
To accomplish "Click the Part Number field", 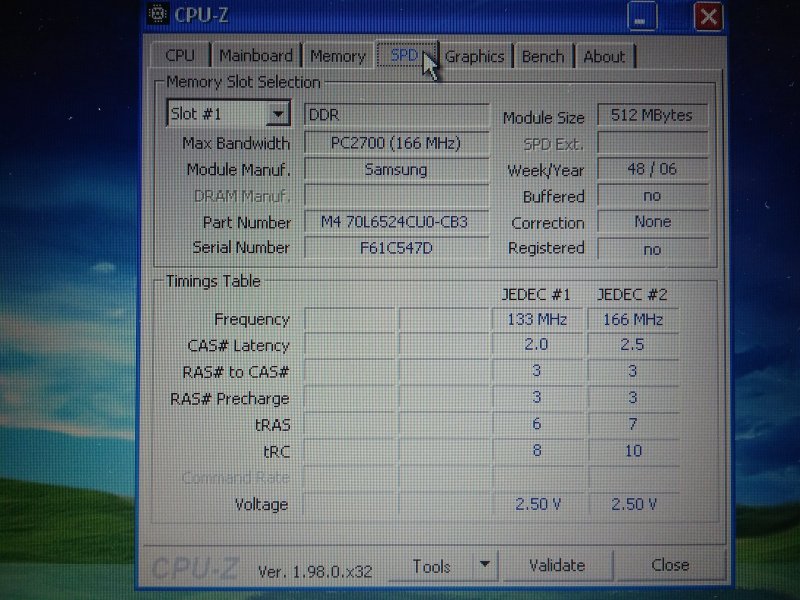I will coord(396,222).
